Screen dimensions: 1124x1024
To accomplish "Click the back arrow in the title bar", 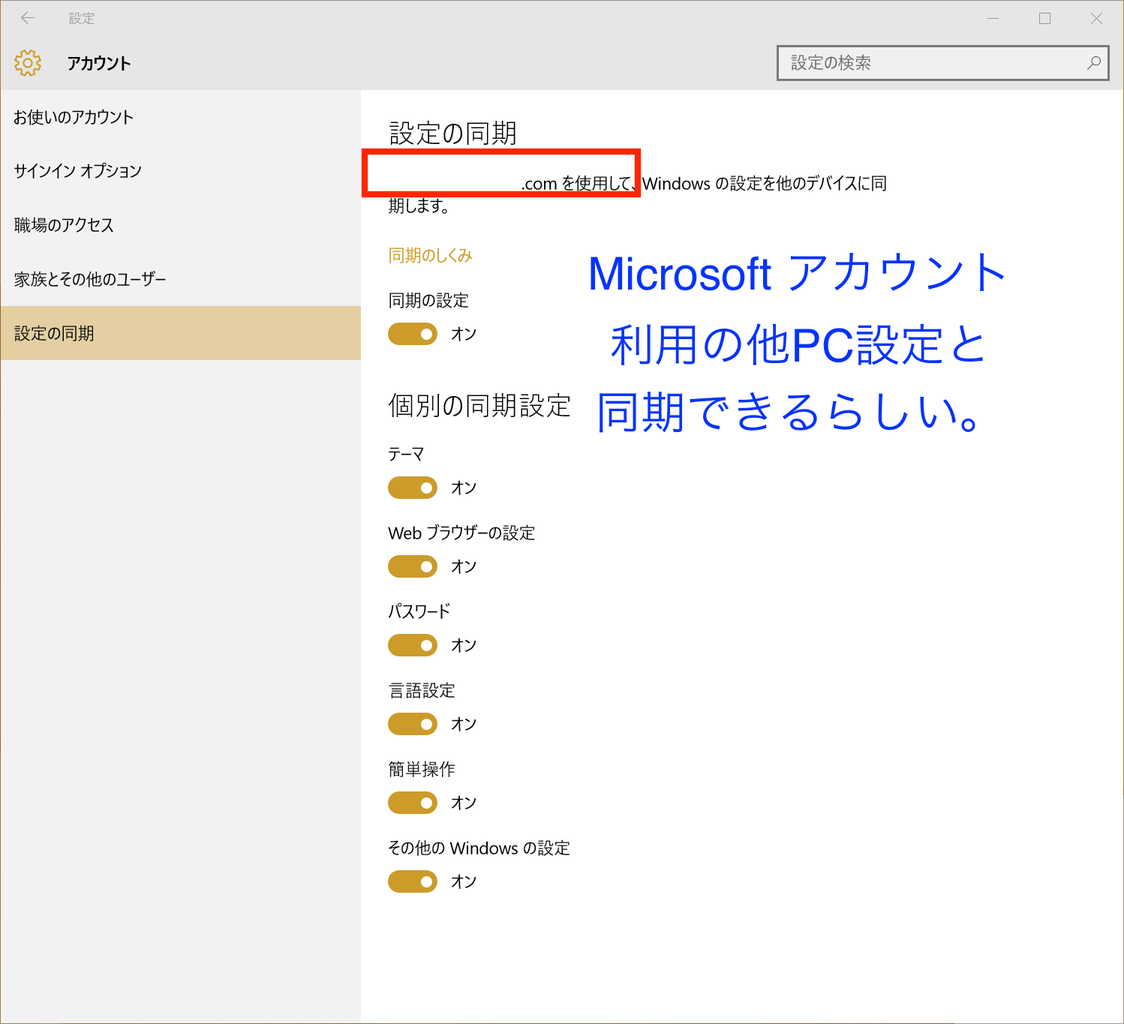I will [27, 18].
